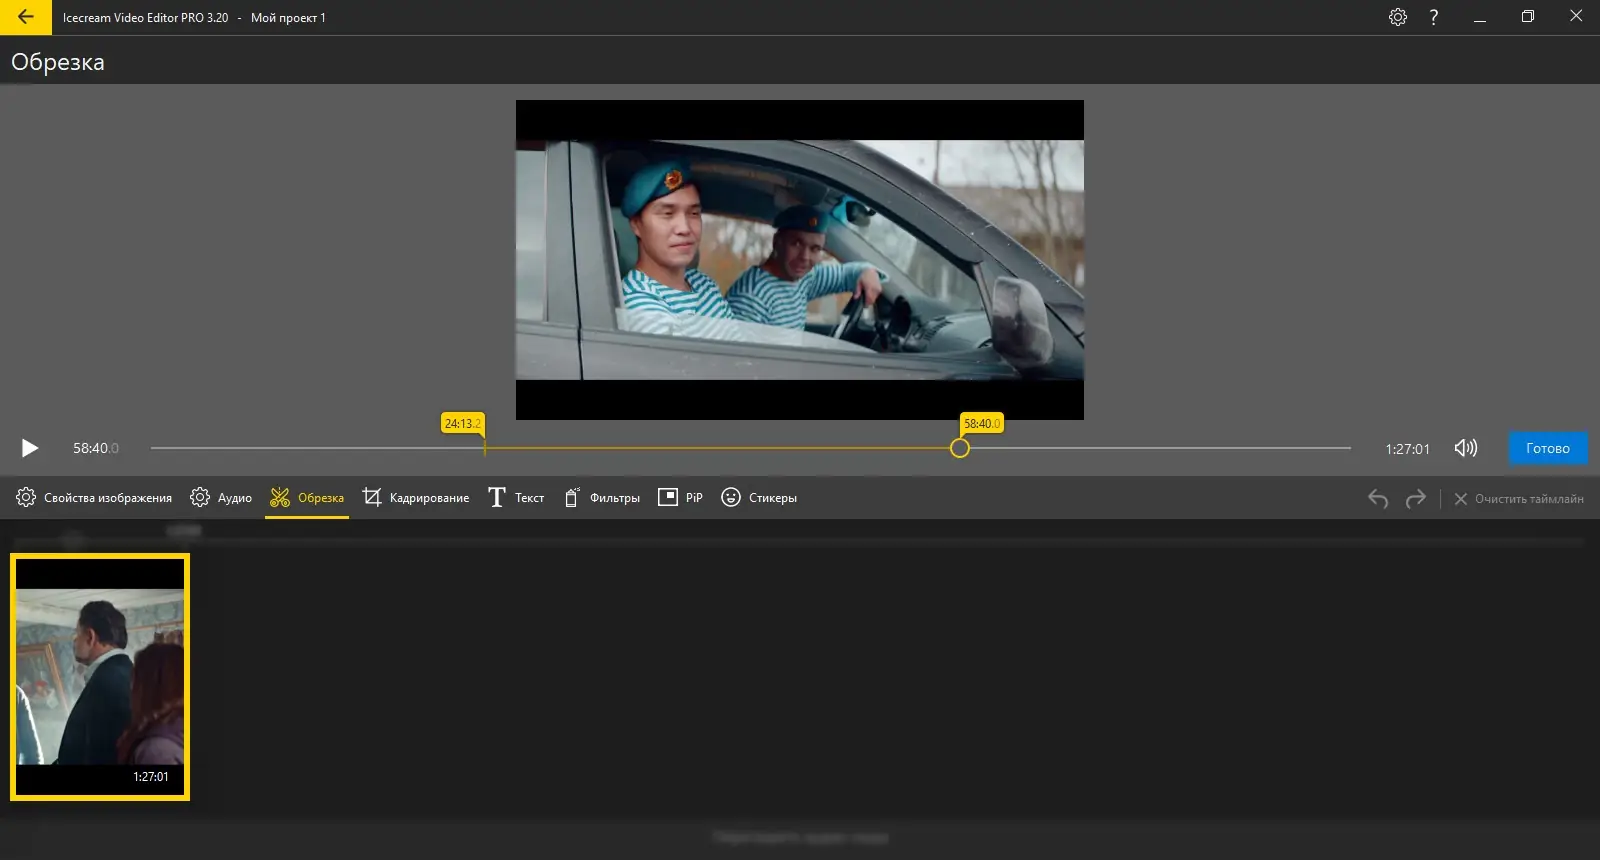
Task: Click Очистить таймлайн to clear timeline
Action: point(1518,498)
